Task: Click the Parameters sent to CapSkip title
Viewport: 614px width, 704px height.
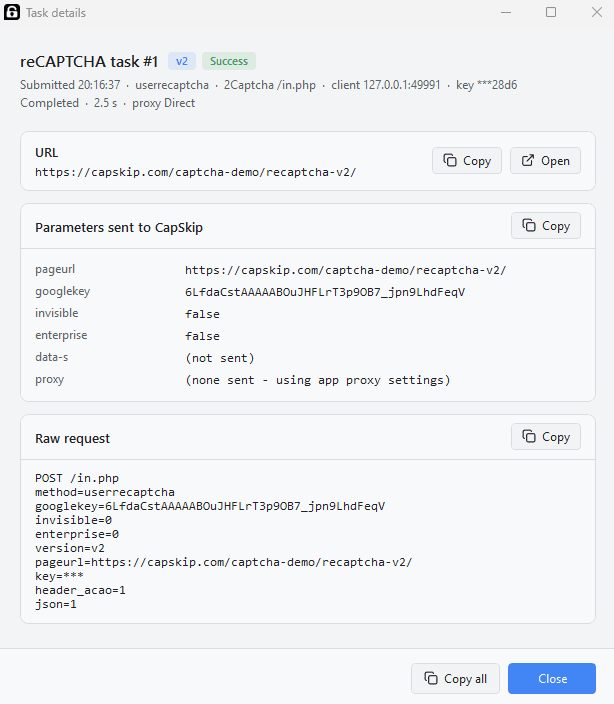Action: tap(119, 228)
